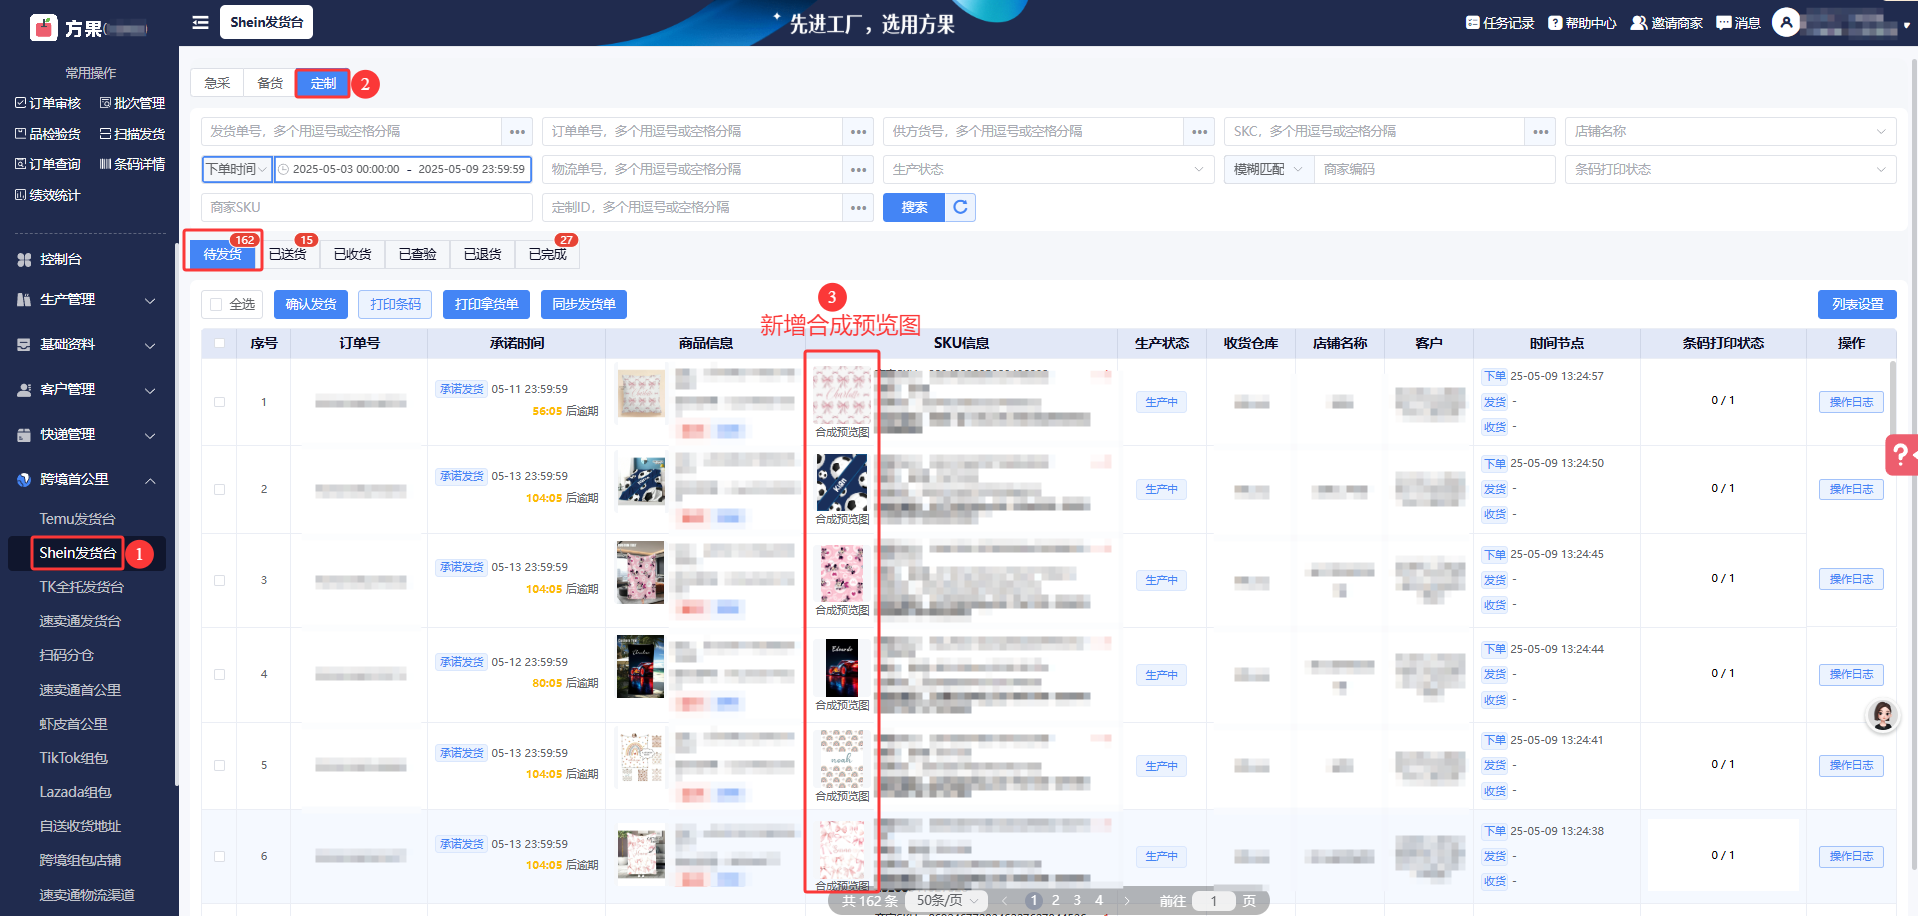Focus the 商家编码 input field

point(1434,169)
